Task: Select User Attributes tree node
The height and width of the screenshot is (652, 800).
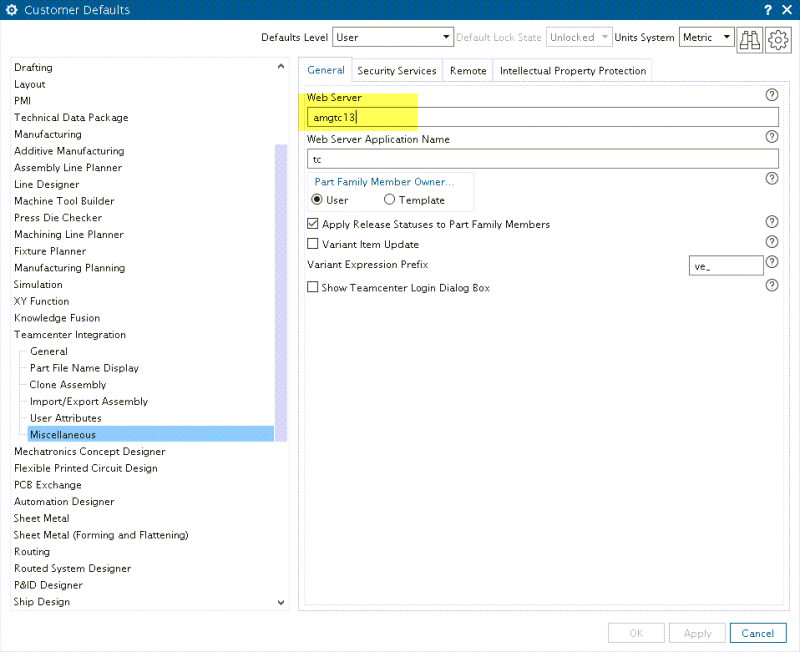Action: pos(66,418)
